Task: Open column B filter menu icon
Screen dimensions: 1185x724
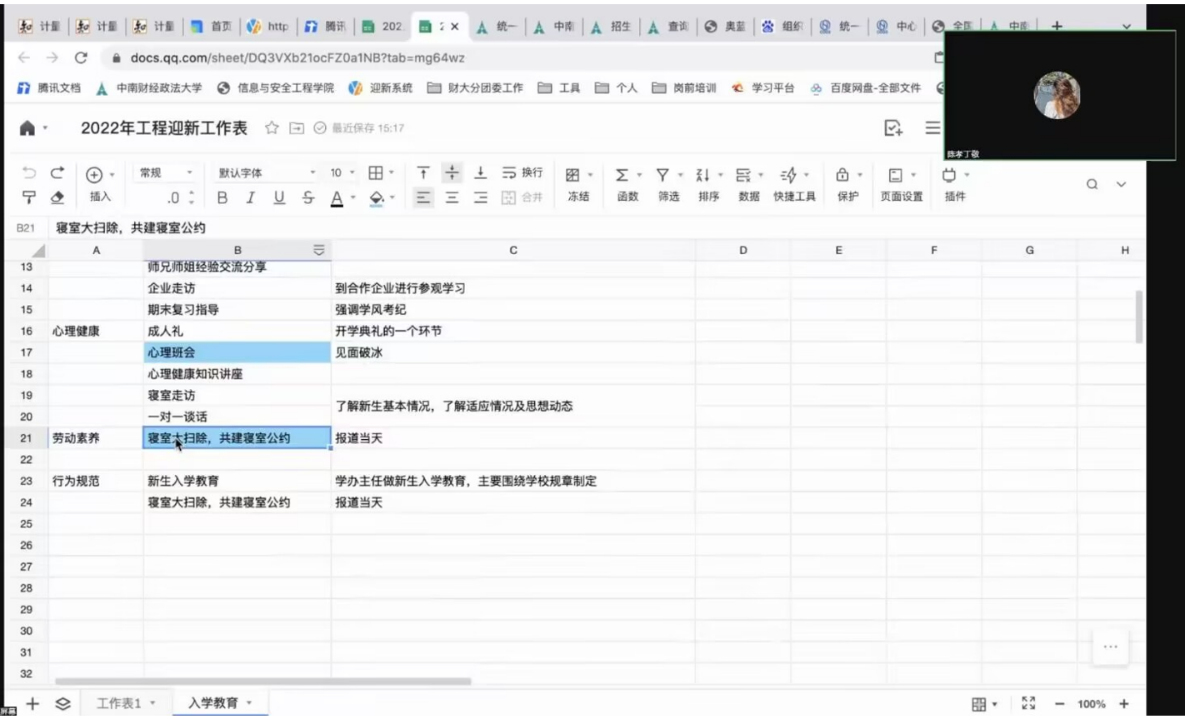Action: click(319, 250)
